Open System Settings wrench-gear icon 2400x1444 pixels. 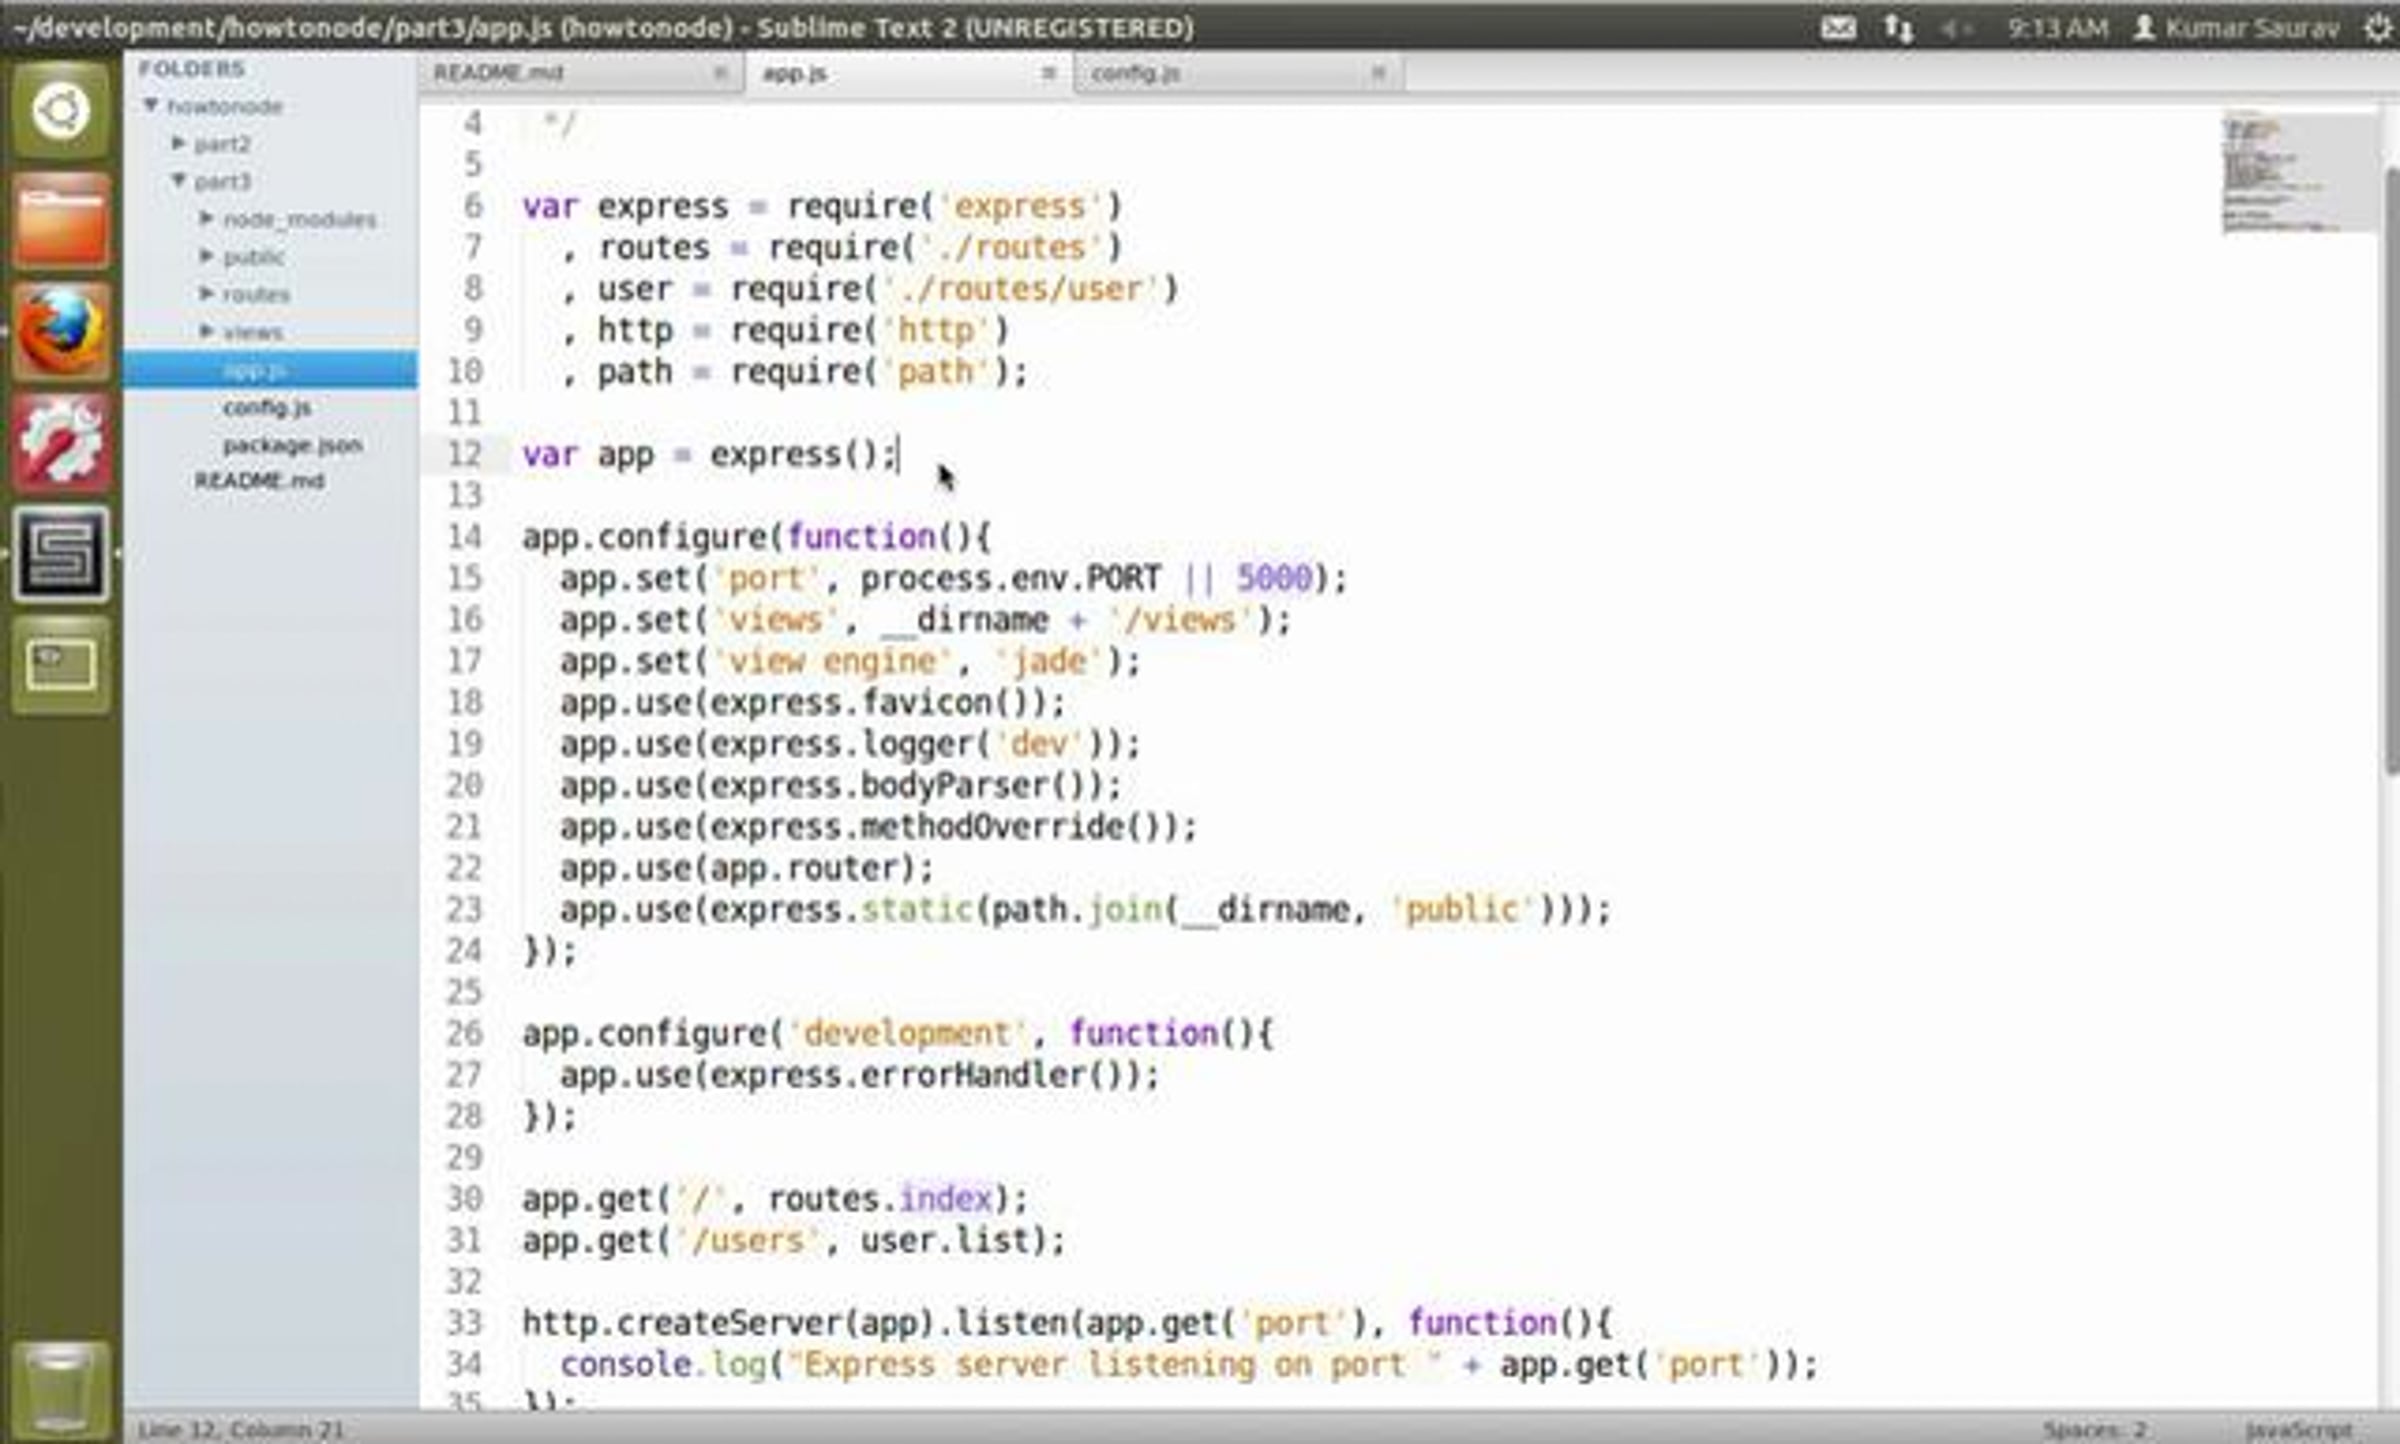click(60, 442)
